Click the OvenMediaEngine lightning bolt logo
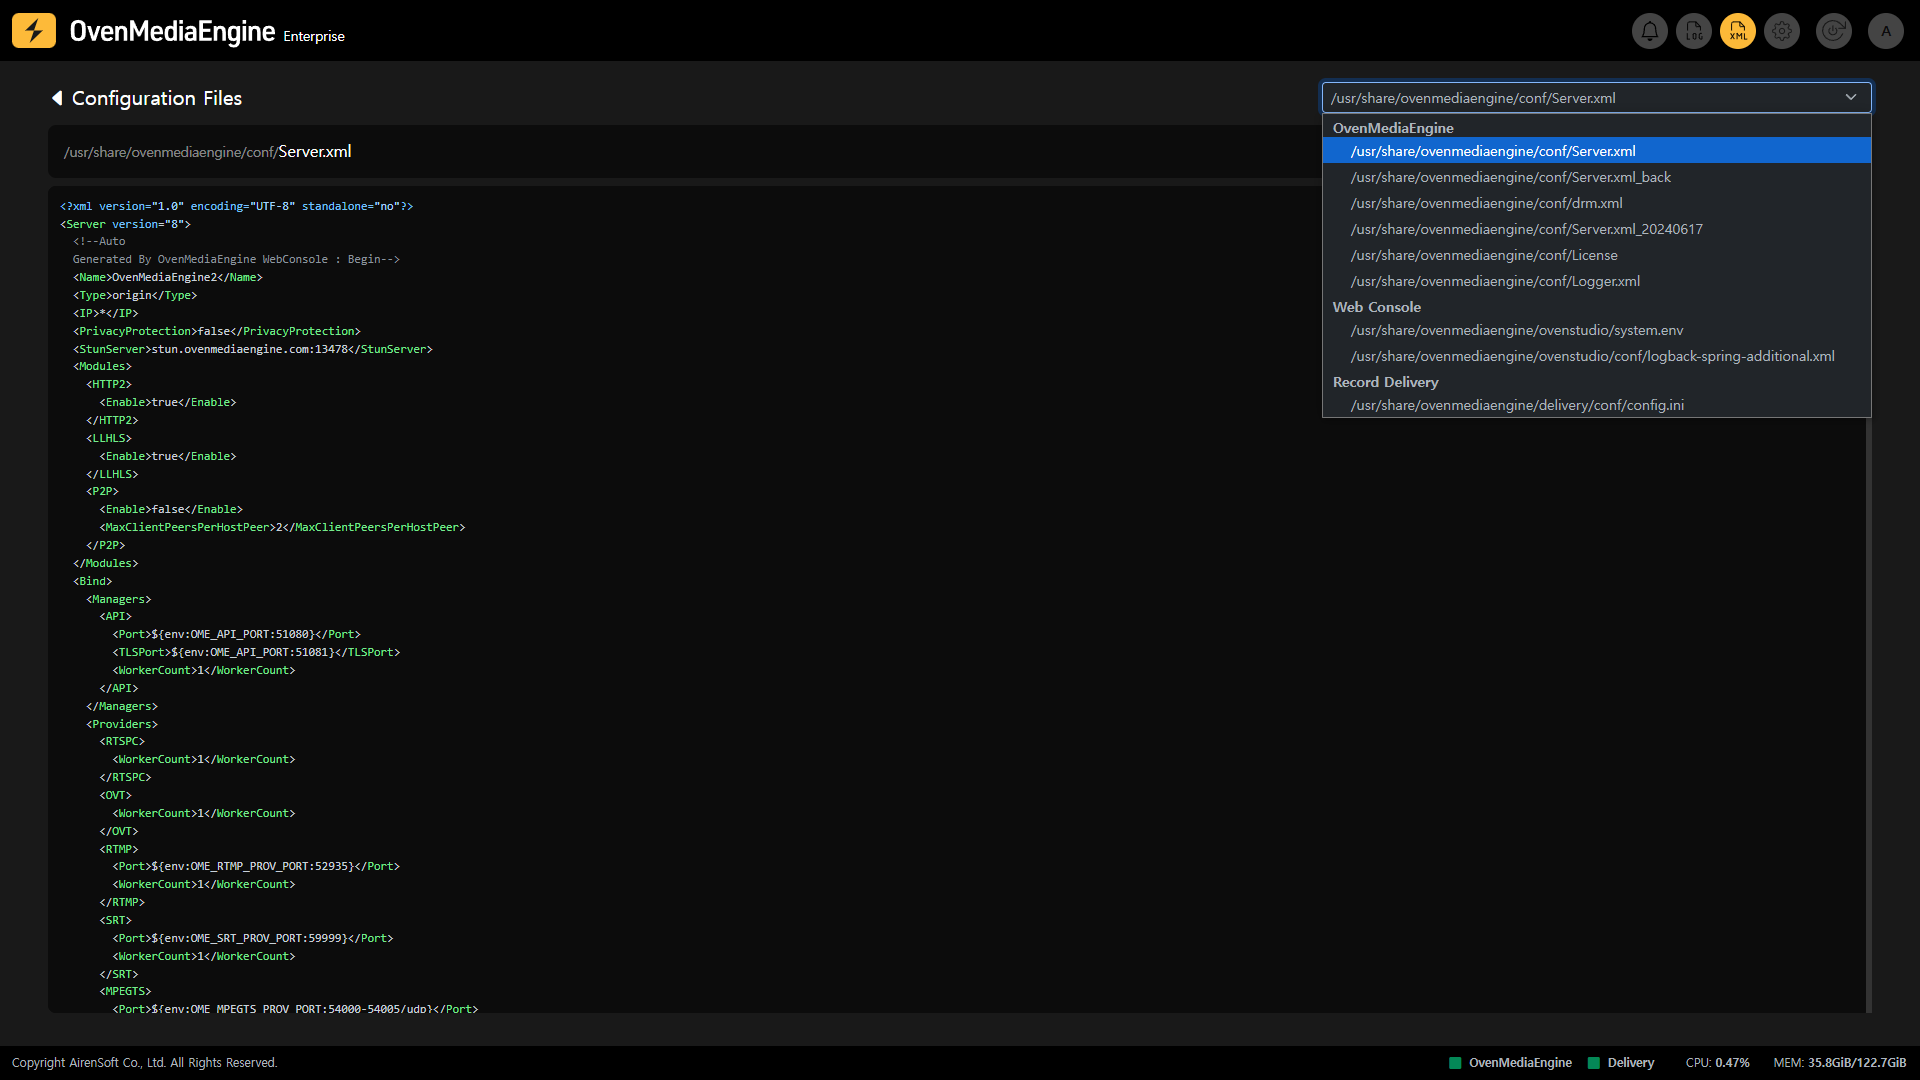The width and height of the screenshot is (1920, 1080). tap(34, 31)
